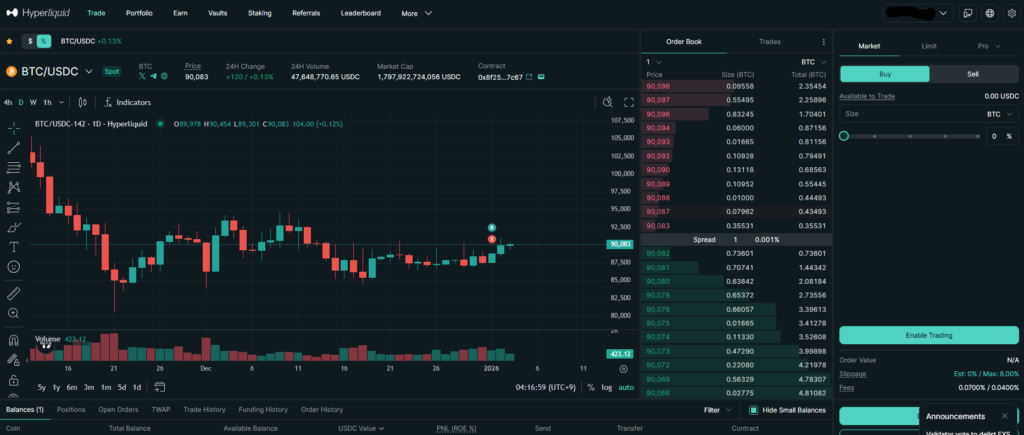Click the order size percentage slider handle
The width and height of the screenshot is (1024, 435).
coord(844,136)
